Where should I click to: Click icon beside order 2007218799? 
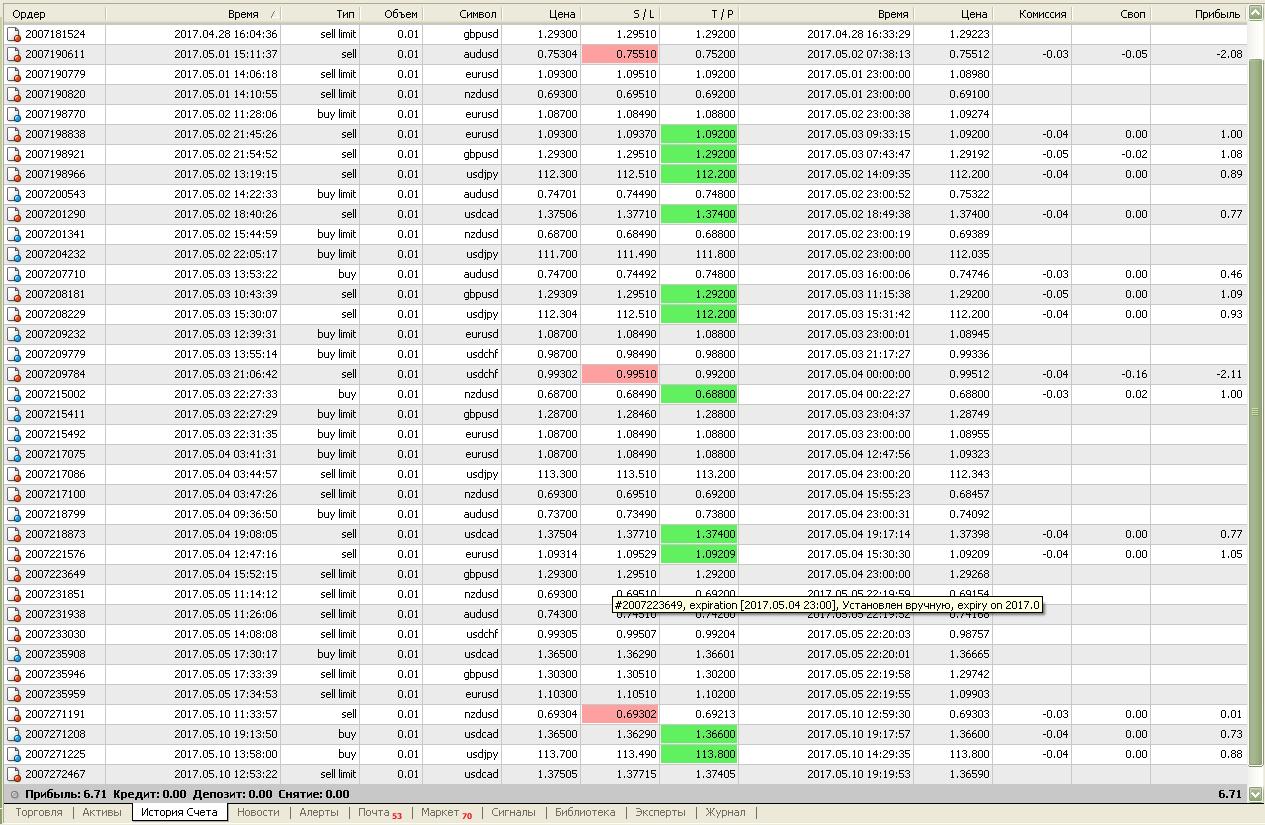(x=14, y=514)
